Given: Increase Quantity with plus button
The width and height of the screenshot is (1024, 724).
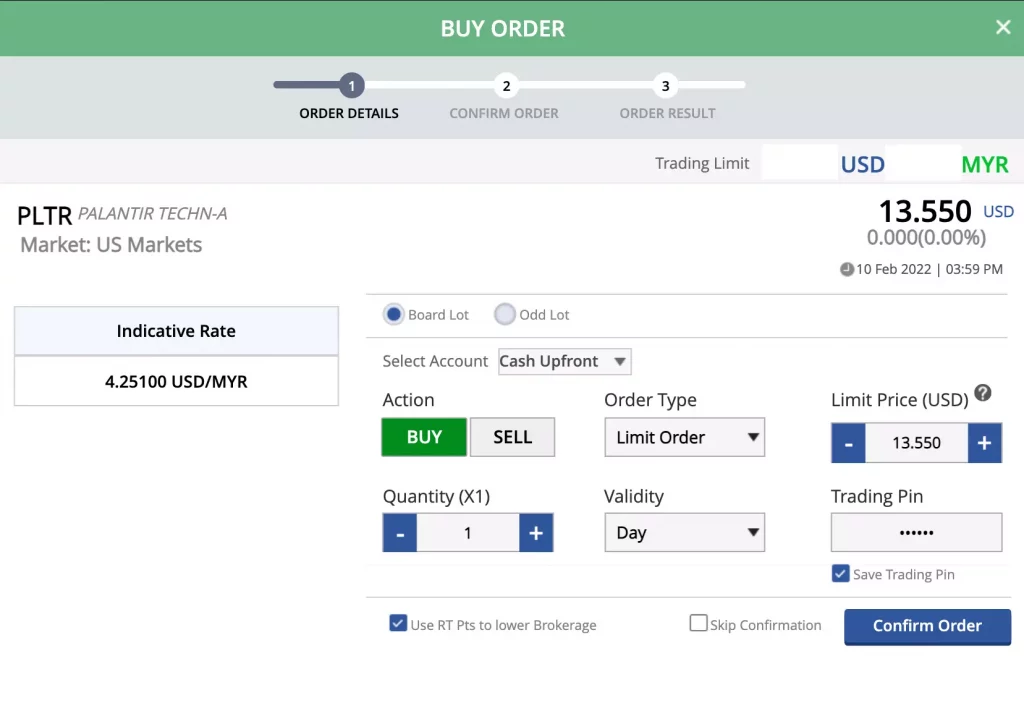Looking at the screenshot, I should click(536, 533).
